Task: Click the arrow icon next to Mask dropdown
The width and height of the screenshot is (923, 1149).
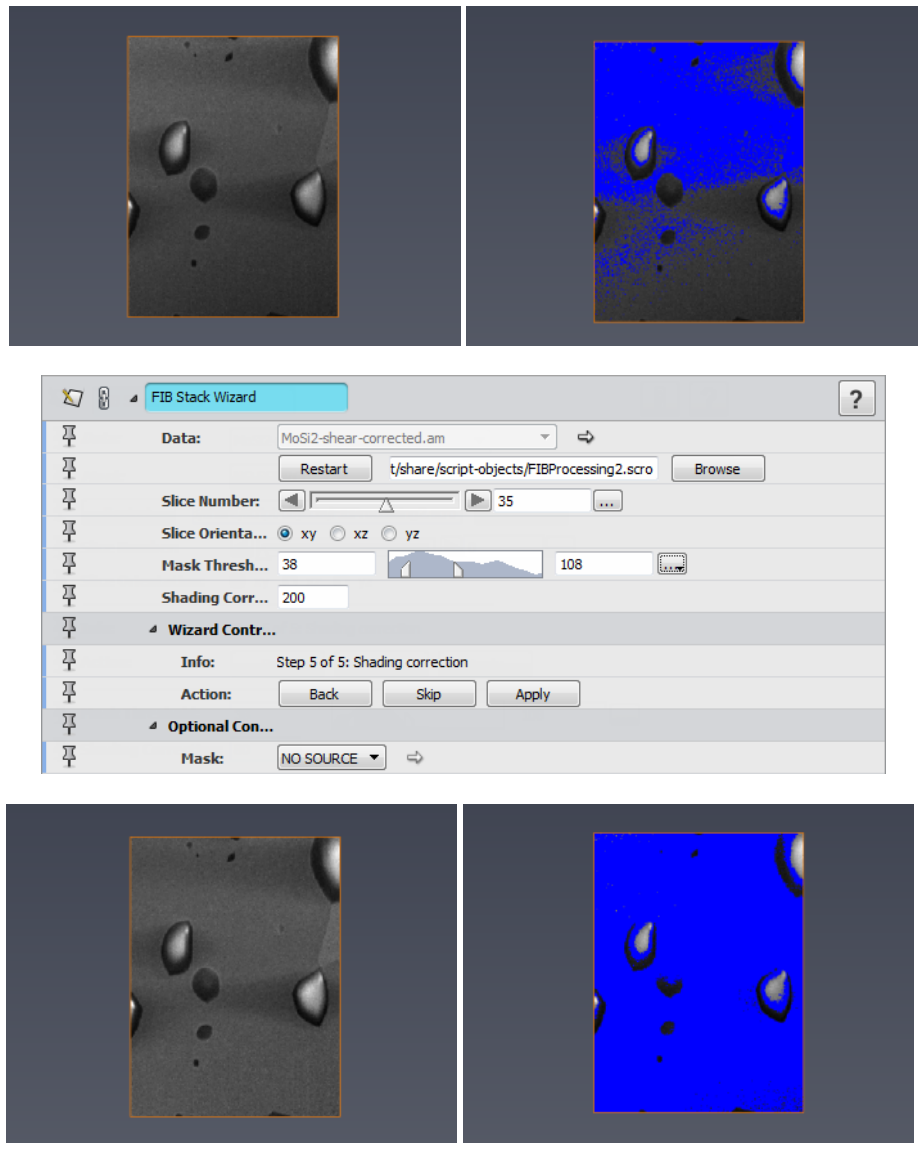Action: click(x=415, y=758)
